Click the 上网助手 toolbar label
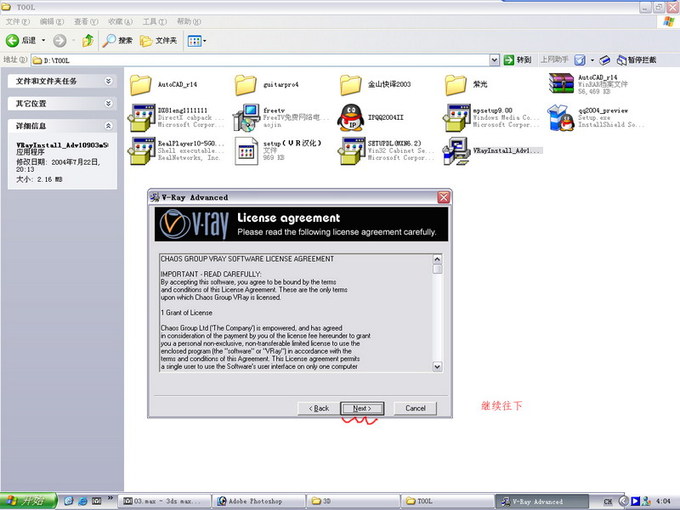 (554, 59)
